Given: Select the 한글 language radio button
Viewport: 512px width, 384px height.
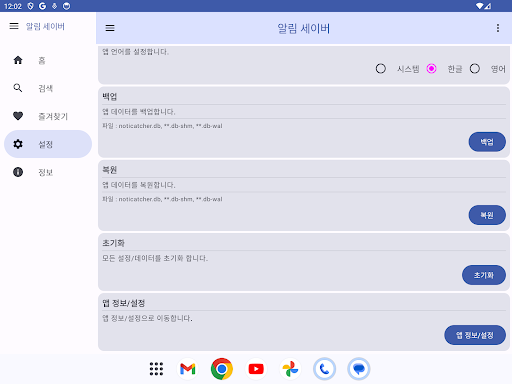Looking at the screenshot, I should click(431, 69).
